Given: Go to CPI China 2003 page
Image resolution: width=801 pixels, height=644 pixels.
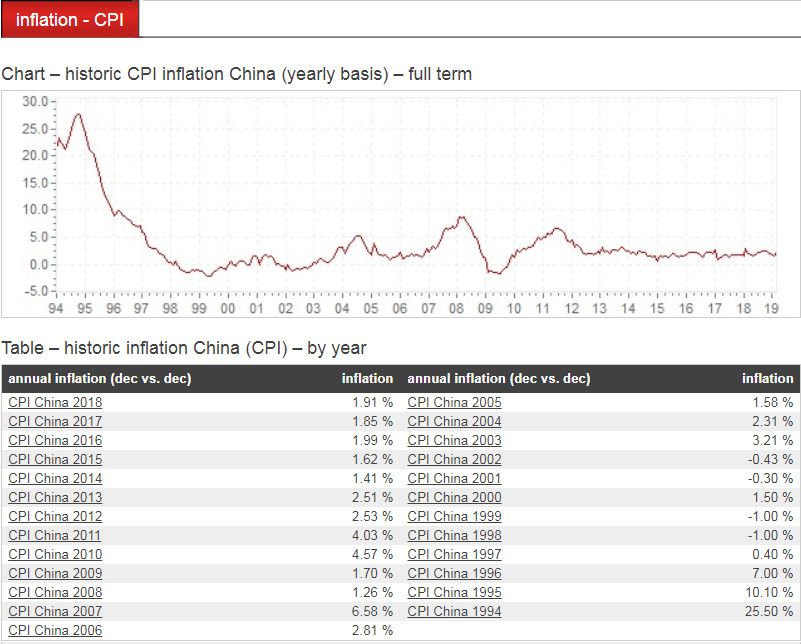Looking at the screenshot, I should [455, 440].
